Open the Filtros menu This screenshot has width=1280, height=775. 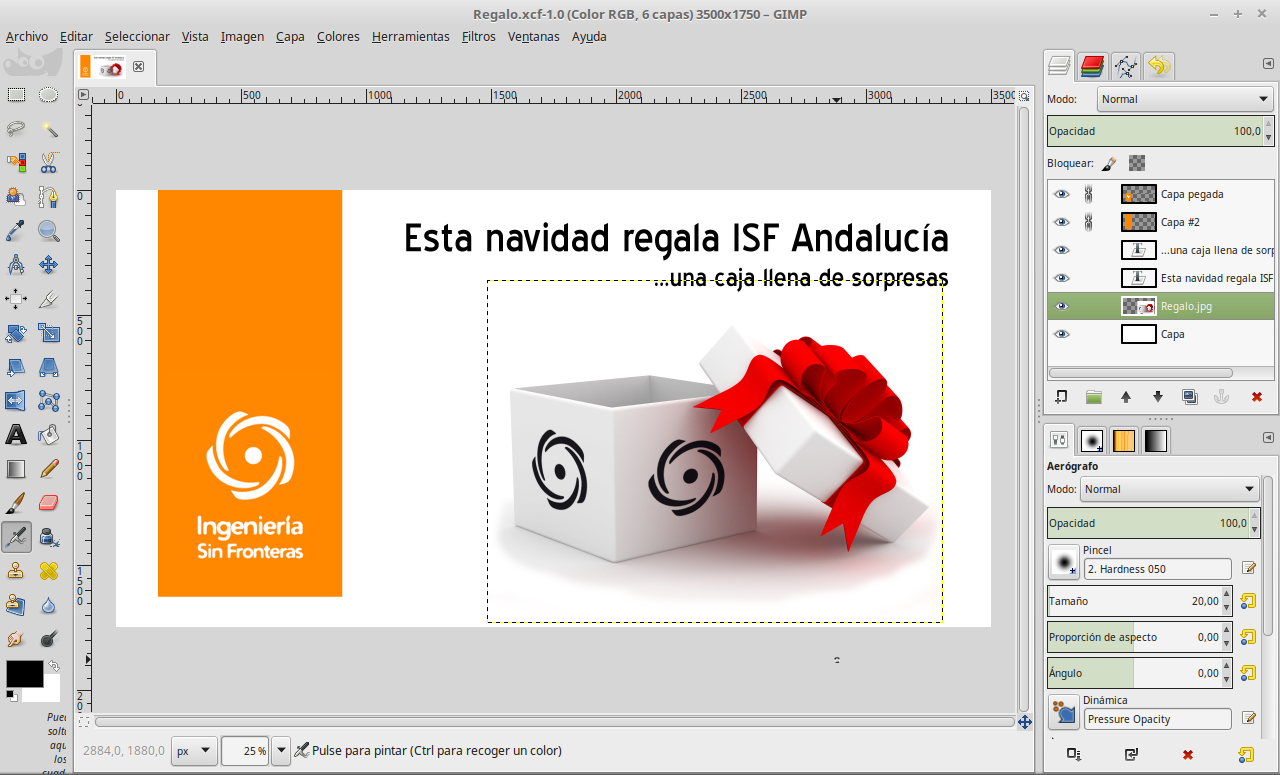(478, 36)
